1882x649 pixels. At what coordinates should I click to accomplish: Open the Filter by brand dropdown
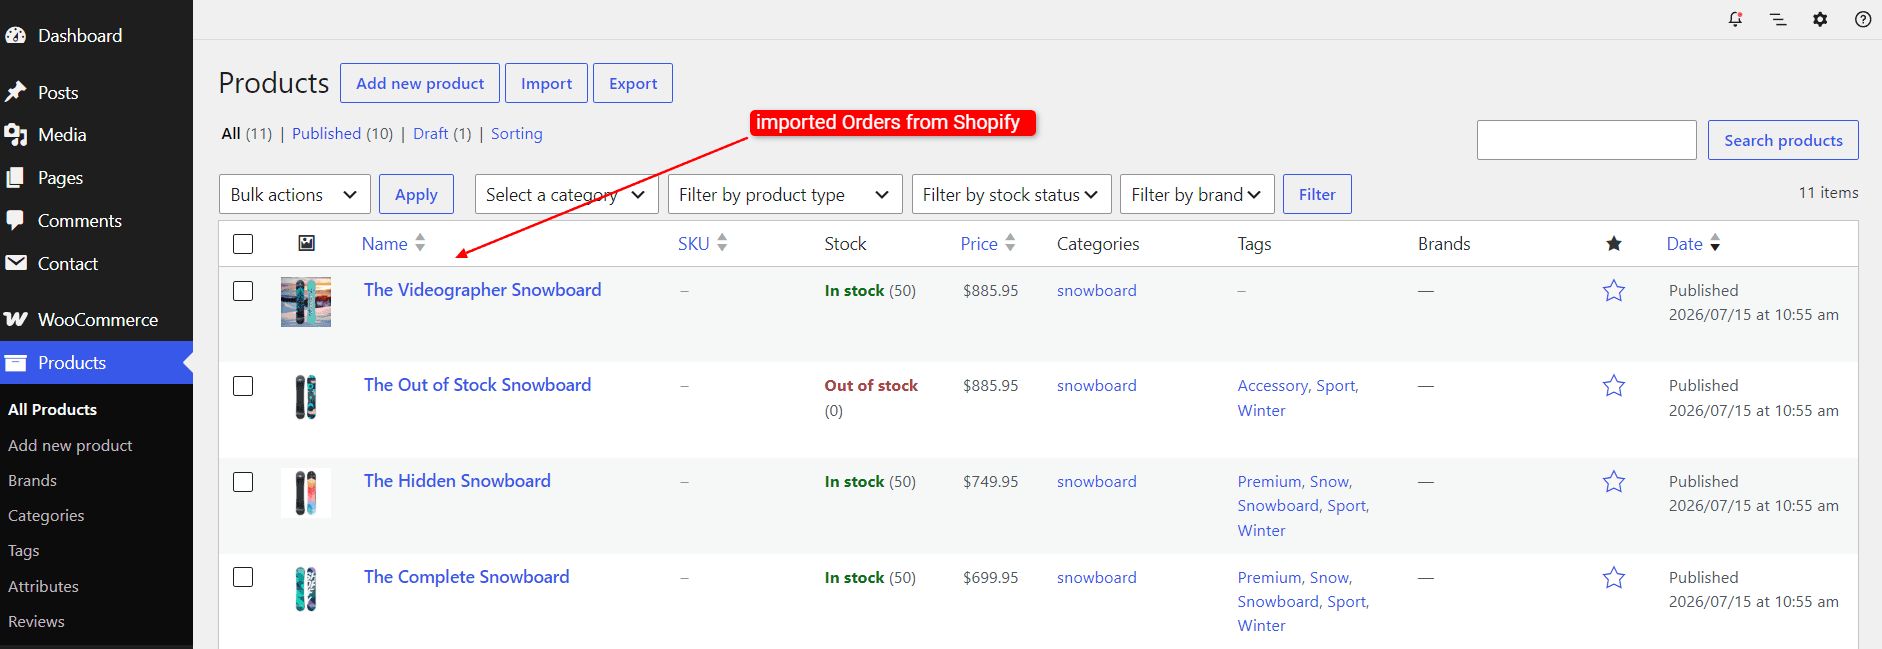point(1197,194)
